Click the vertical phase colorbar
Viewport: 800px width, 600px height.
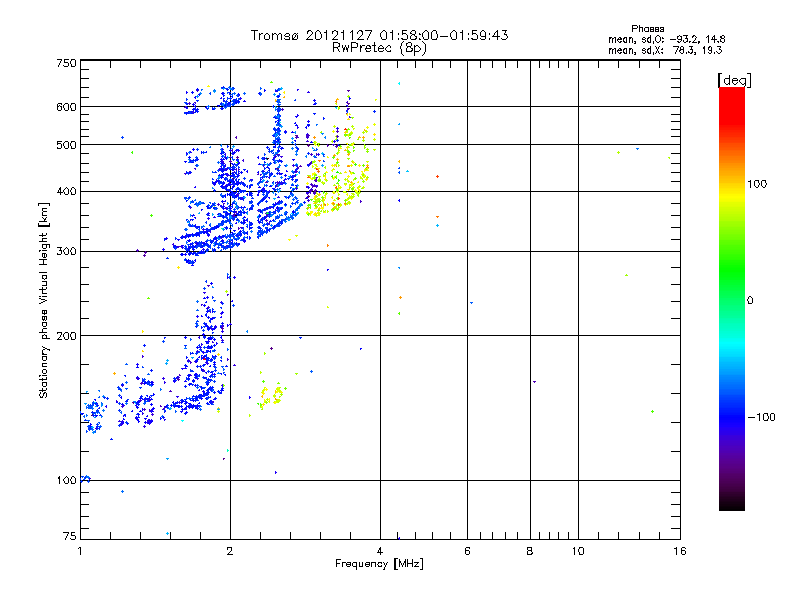click(732, 298)
